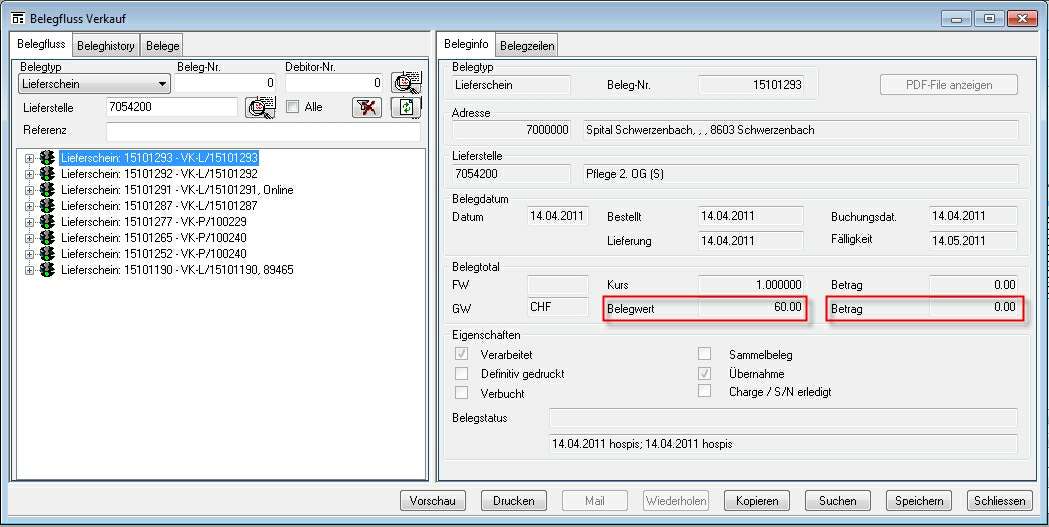Screen dimensions: 1049x527
Task: Click traffic light icon of Lieferschein 15101277
Action: [47, 222]
